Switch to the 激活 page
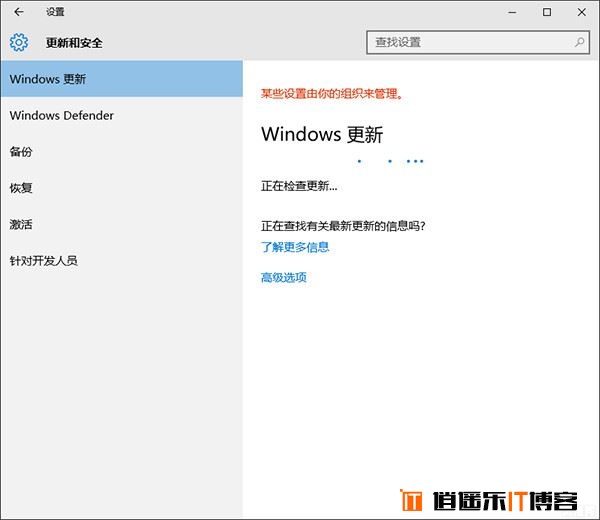The image size is (600, 520). (22, 224)
